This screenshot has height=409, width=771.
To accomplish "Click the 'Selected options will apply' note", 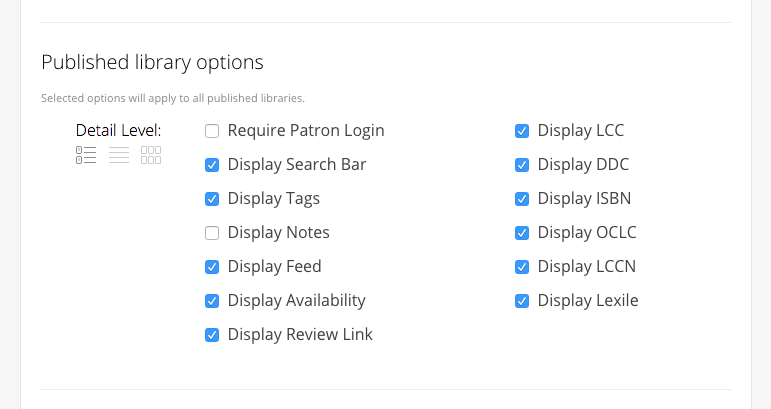I will (x=172, y=98).
